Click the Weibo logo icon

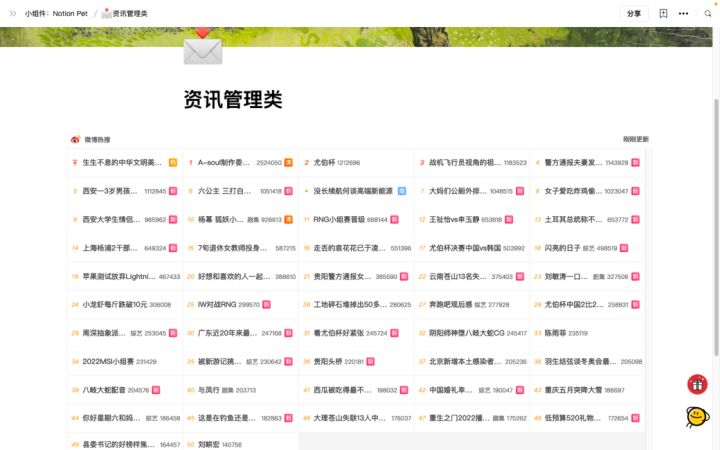75,140
